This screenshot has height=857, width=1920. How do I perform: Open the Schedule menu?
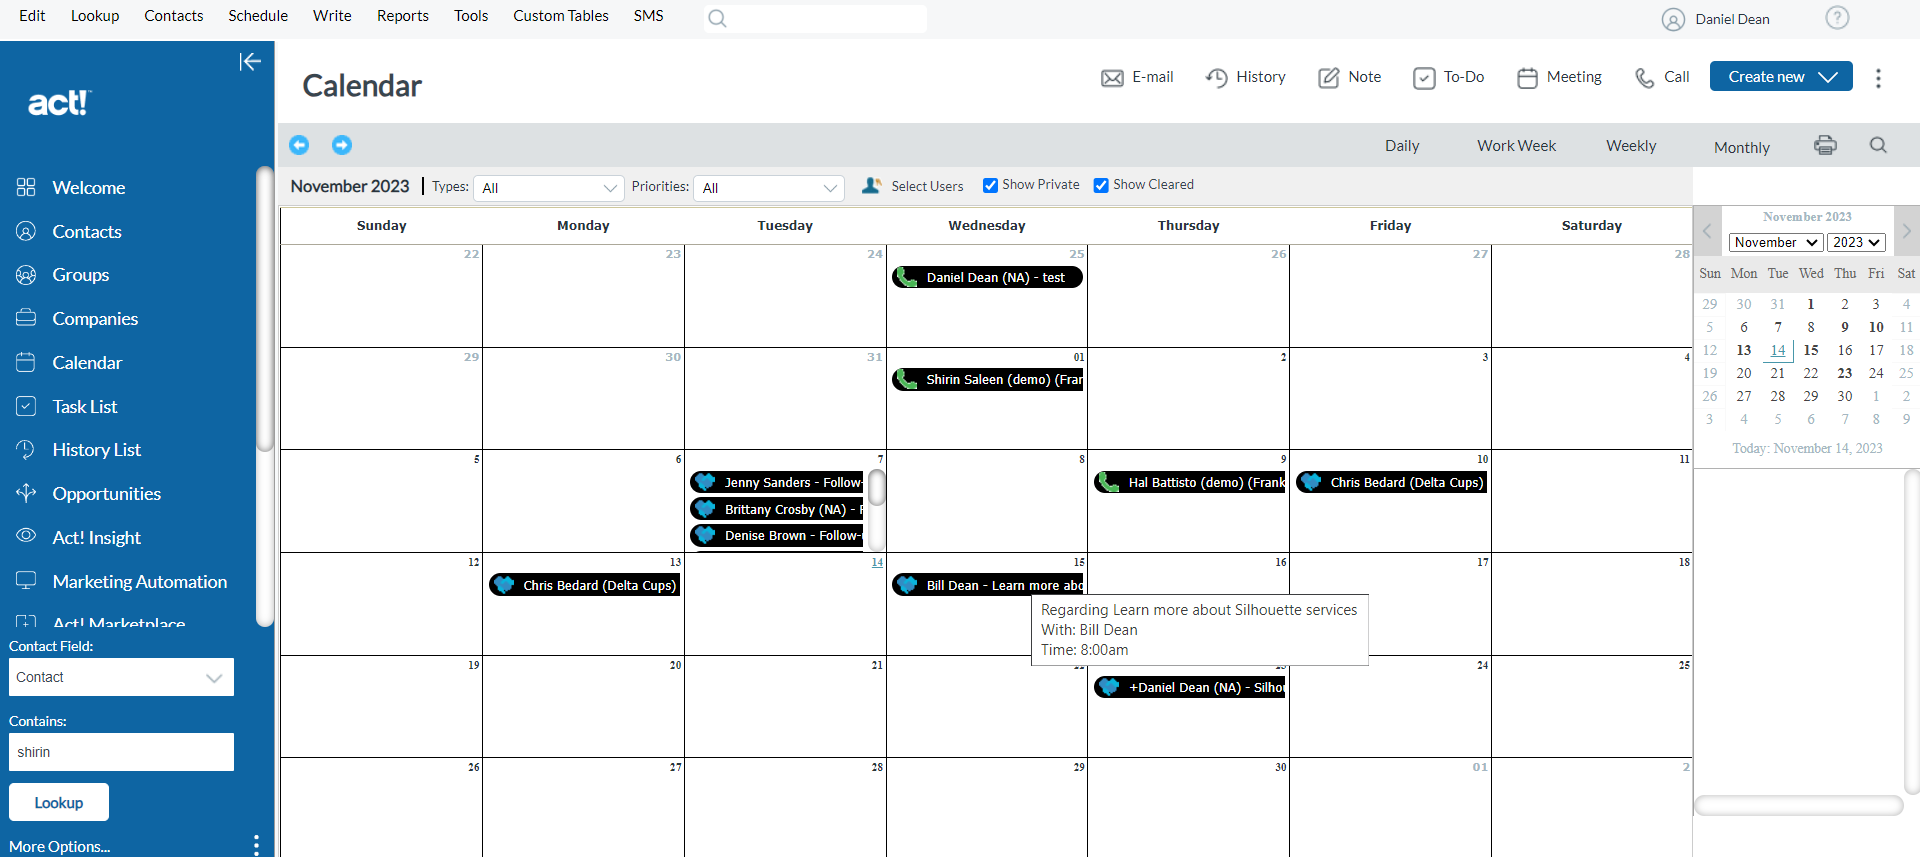pyautogui.click(x=258, y=16)
